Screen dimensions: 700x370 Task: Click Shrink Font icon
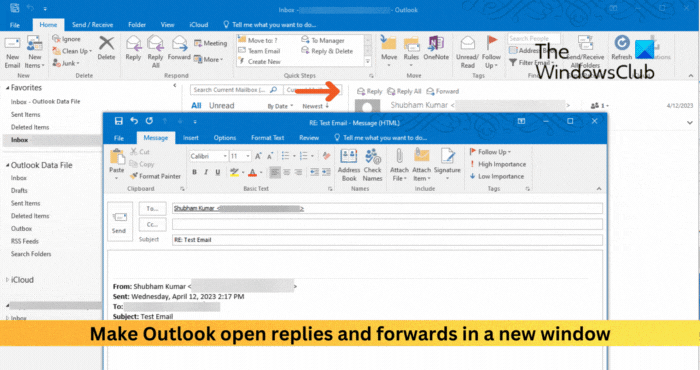tap(270, 156)
